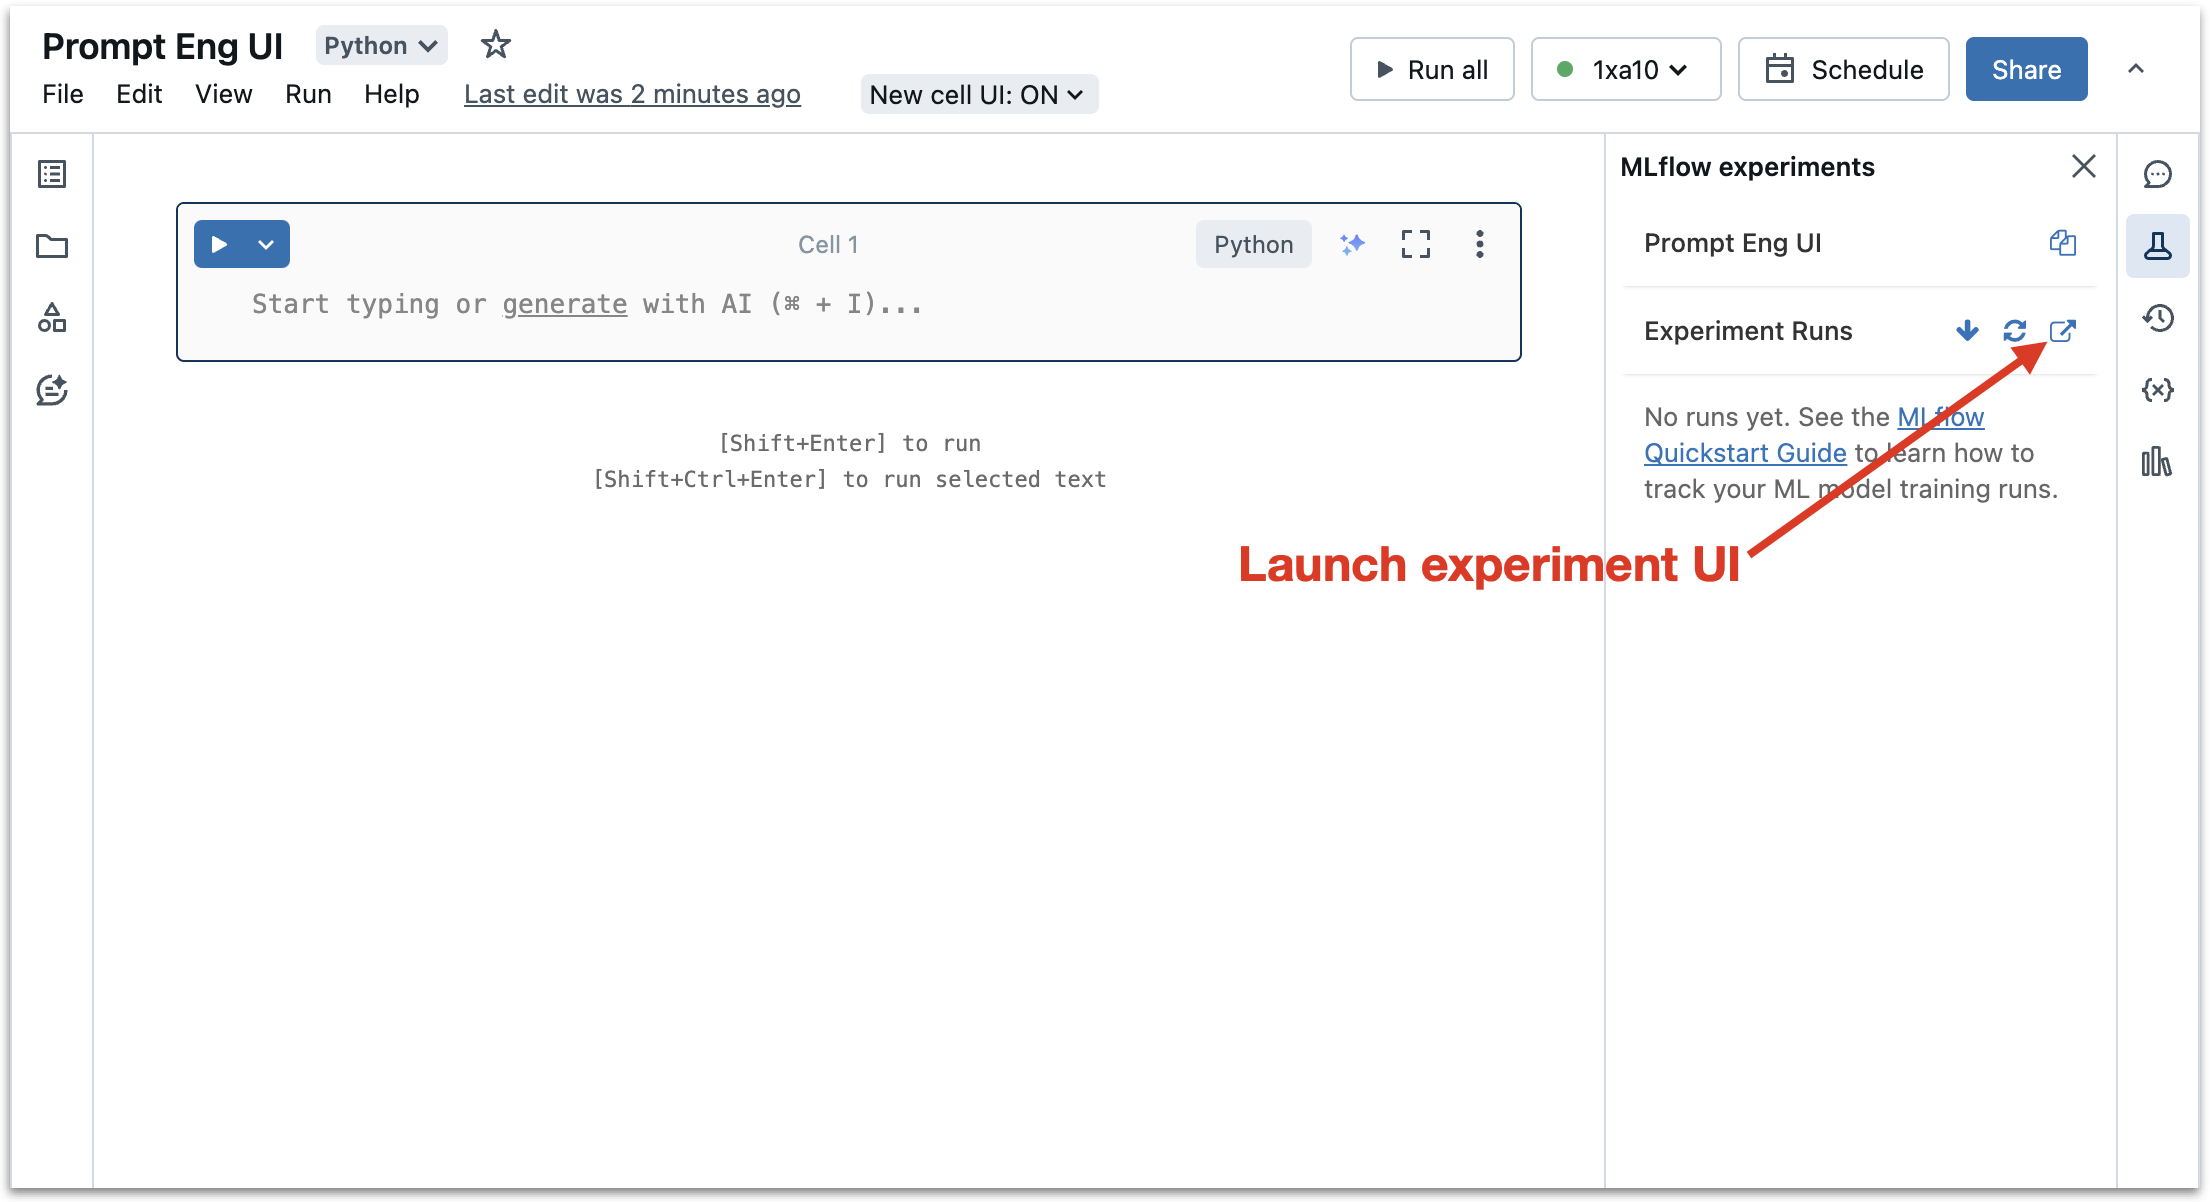The width and height of the screenshot is (2210, 1202).
Task: Open the comments panel icon in right sidebar
Action: point(2157,175)
